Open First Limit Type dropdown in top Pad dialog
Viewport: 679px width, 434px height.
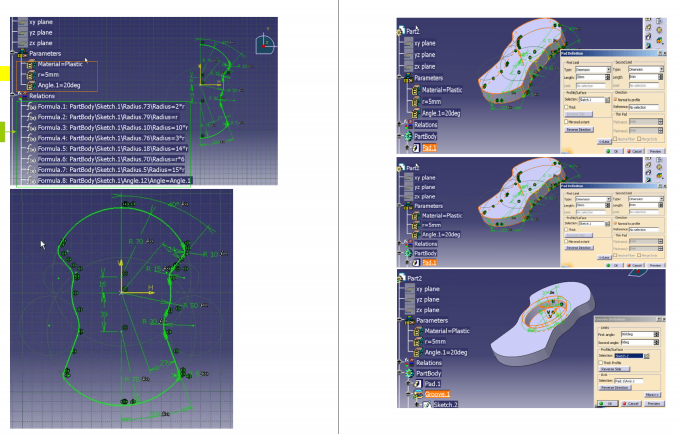(x=608, y=70)
